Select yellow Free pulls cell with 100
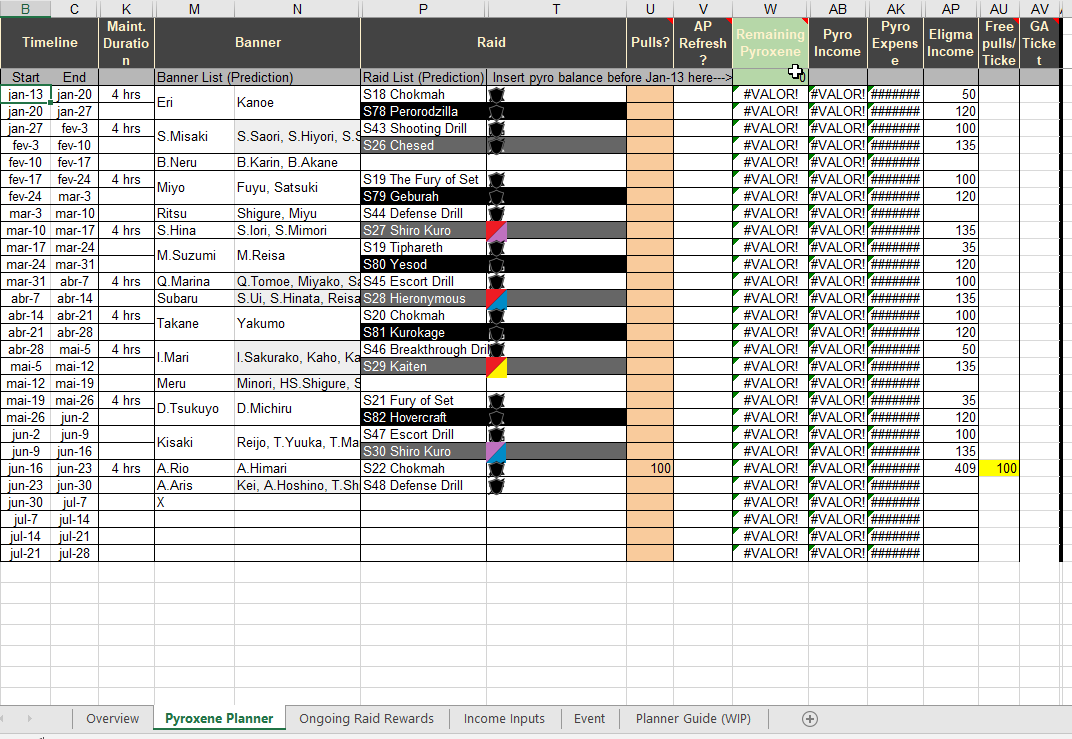The height and width of the screenshot is (739, 1072). pyautogui.click(x=999, y=468)
